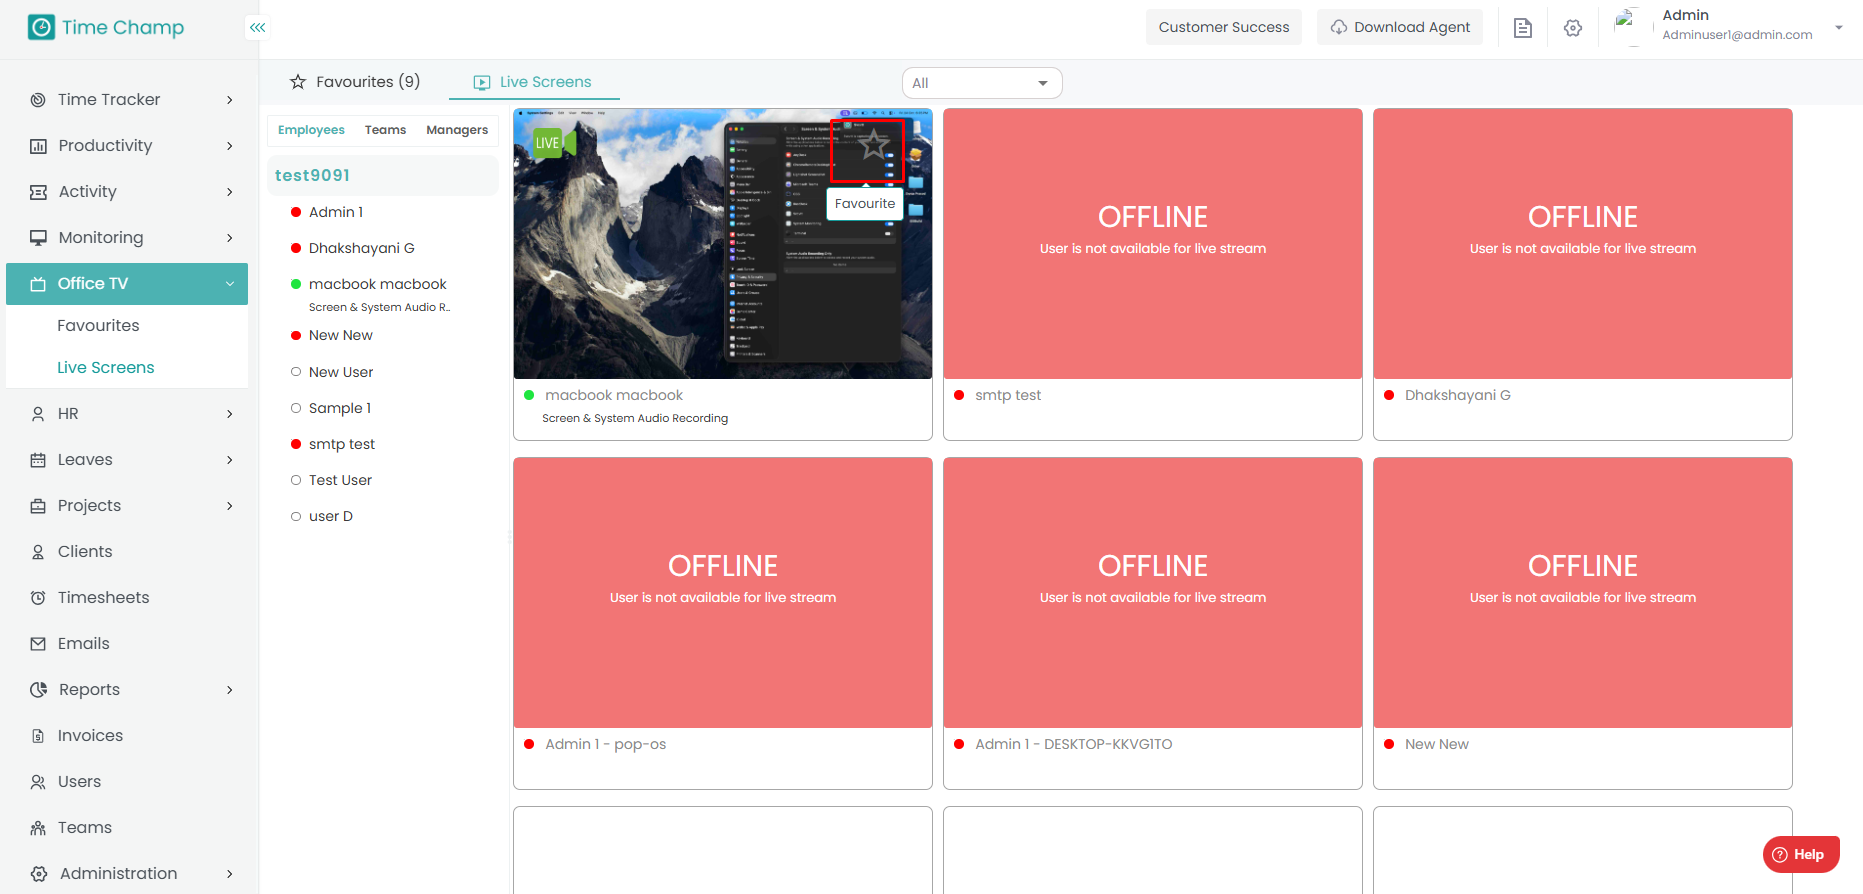The image size is (1863, 894).
Task: Open the settings gear in header
Action: point(1573,28)
